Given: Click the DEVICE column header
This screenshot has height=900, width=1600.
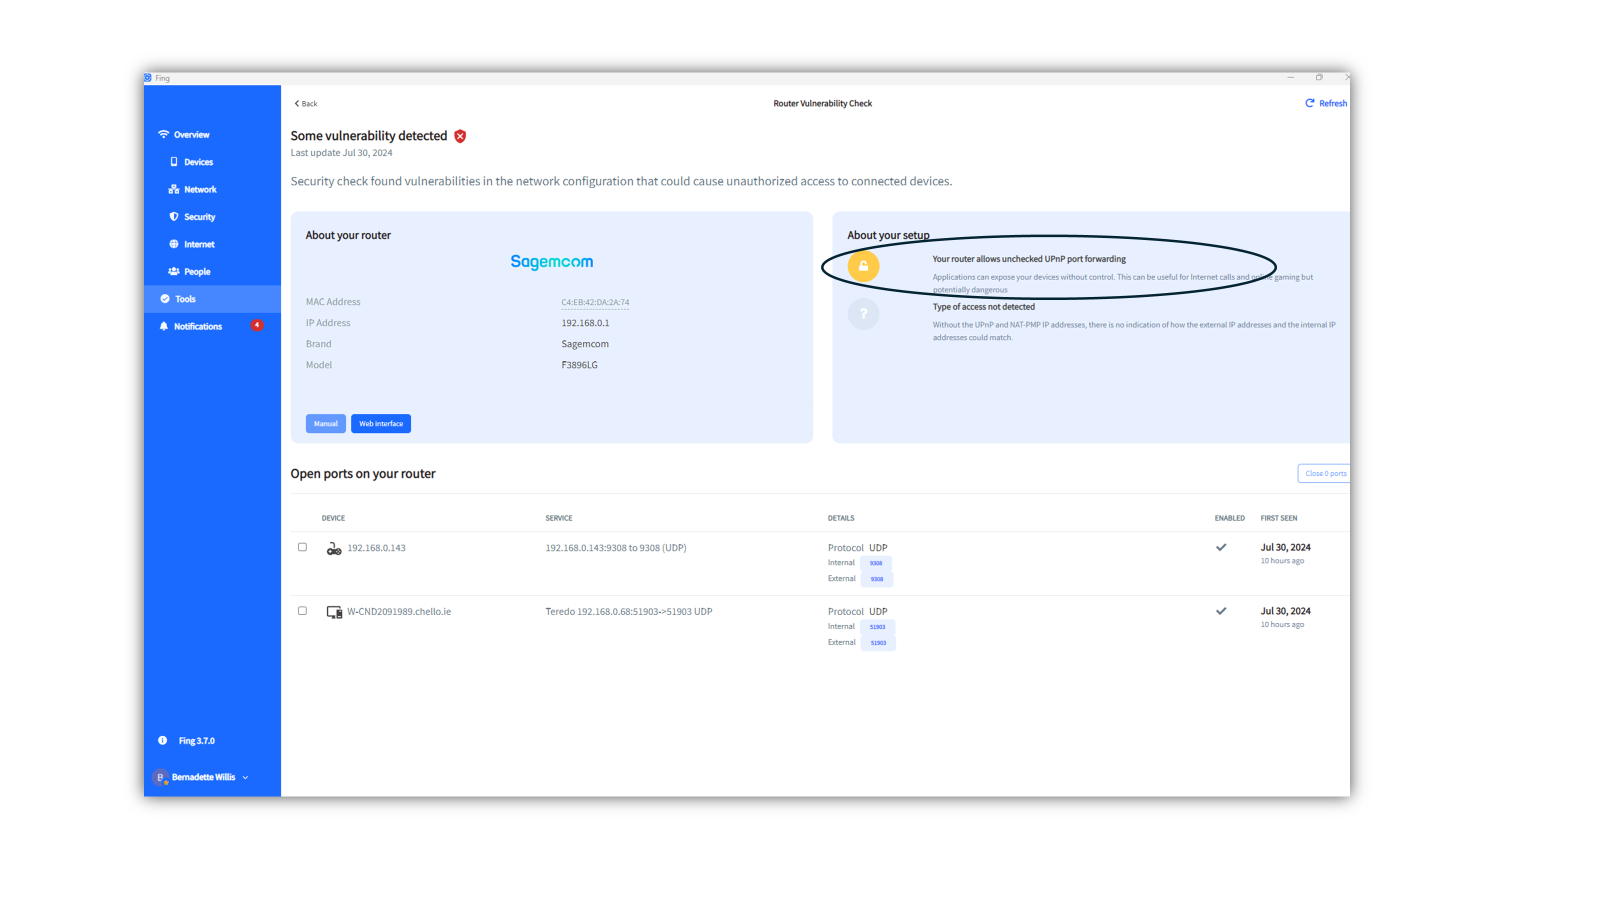Looking at the screenshot, I should 333,518.
